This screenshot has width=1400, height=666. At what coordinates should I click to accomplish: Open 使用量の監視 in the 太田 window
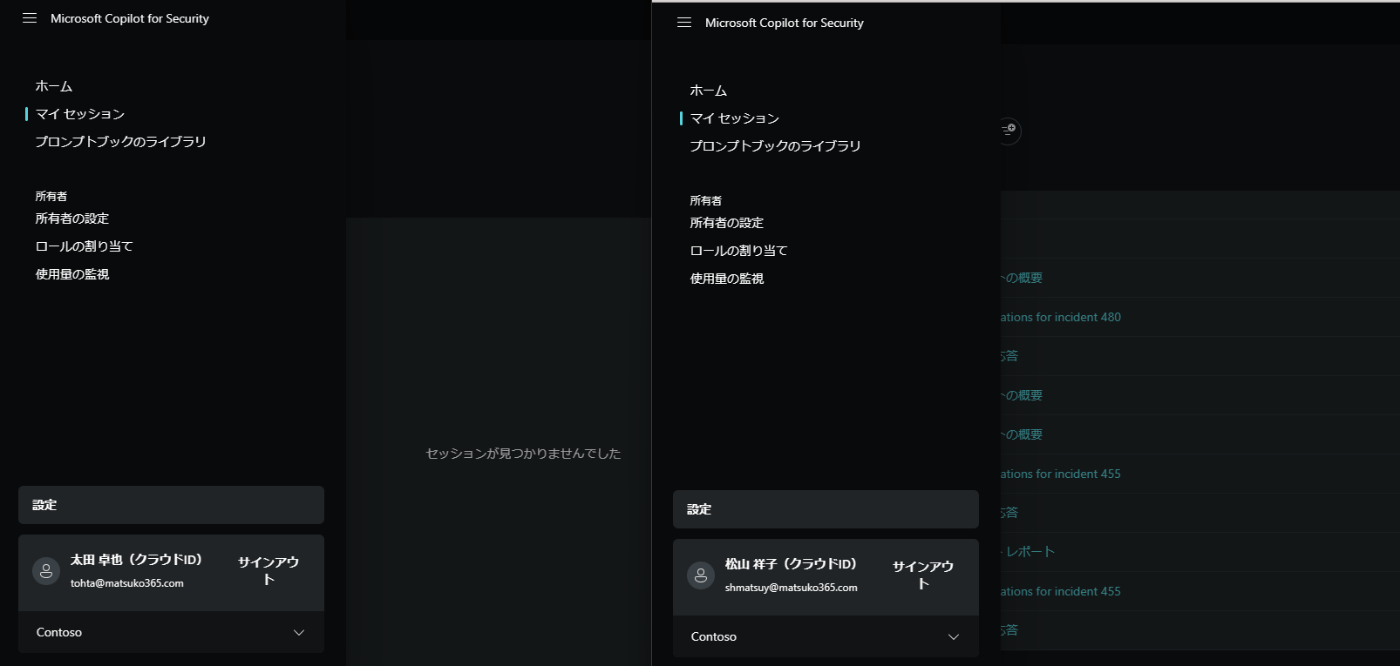coord(72,274)
